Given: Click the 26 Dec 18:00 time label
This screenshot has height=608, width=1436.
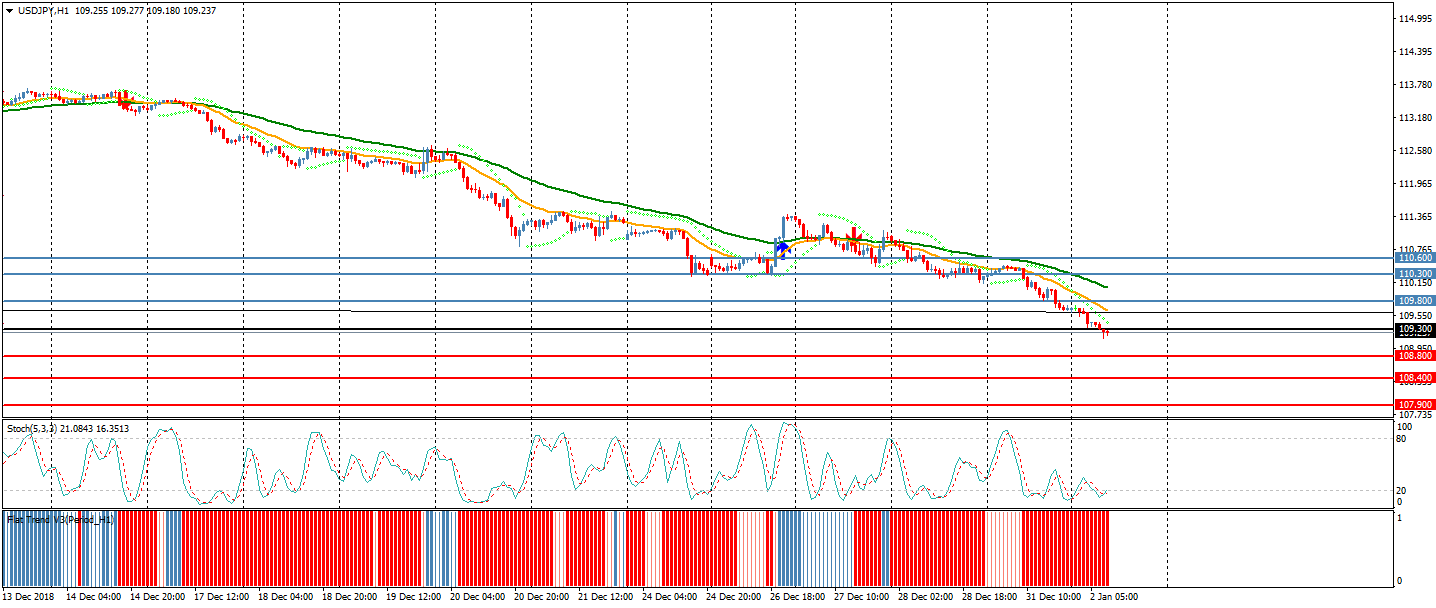Looking at the screenshot, I should 797,597.
